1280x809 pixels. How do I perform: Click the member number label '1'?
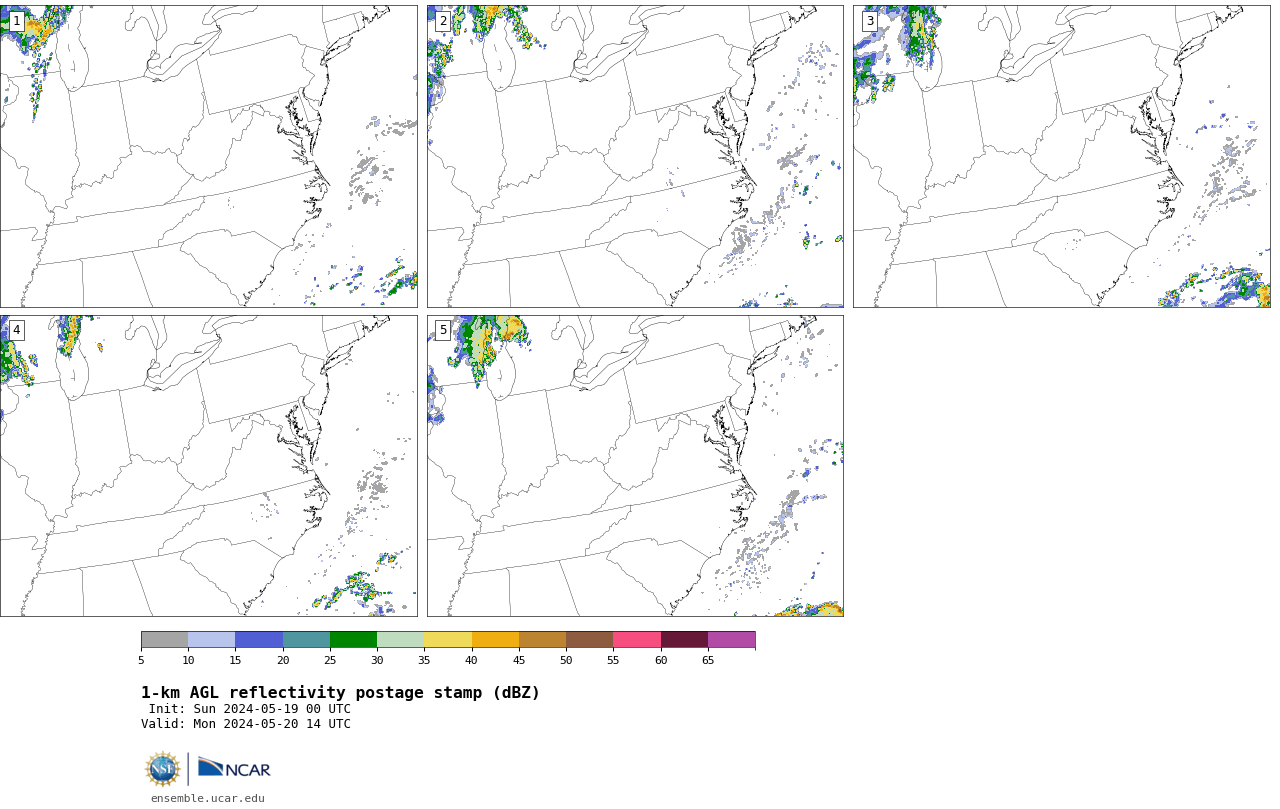tap(16, 21)
